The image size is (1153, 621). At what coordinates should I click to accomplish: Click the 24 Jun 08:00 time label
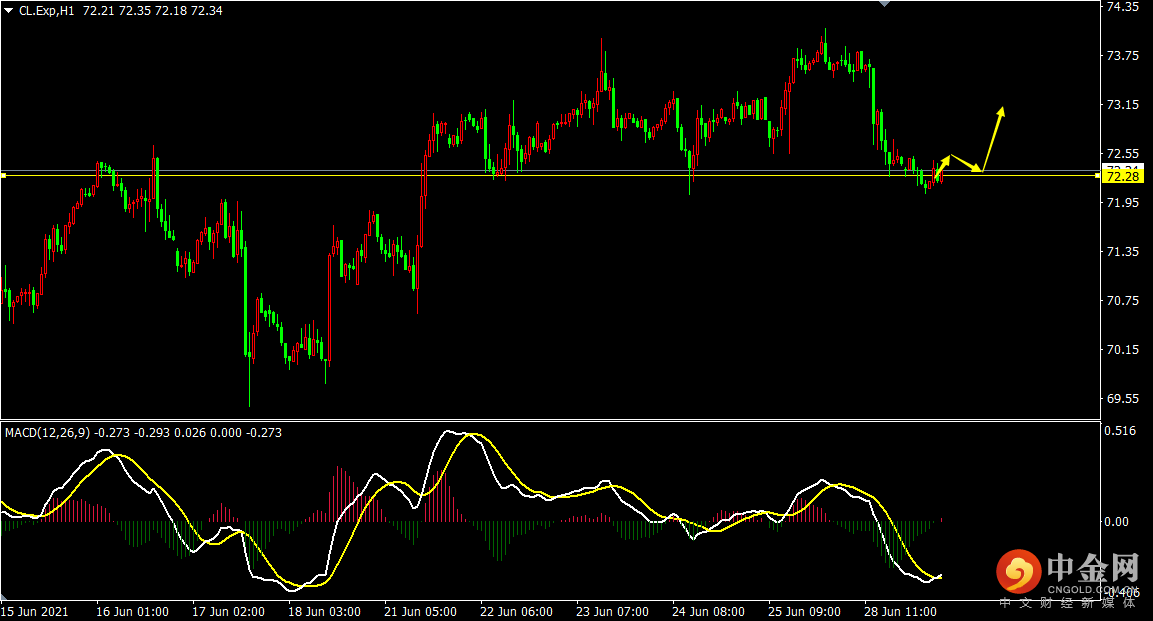click(x=708, y=611)
